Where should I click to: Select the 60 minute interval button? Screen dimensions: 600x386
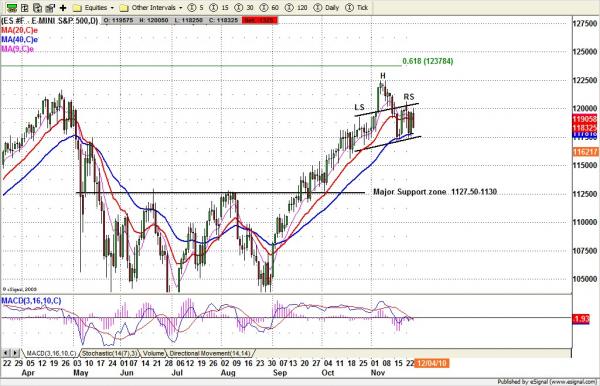[x=269, y=8]
